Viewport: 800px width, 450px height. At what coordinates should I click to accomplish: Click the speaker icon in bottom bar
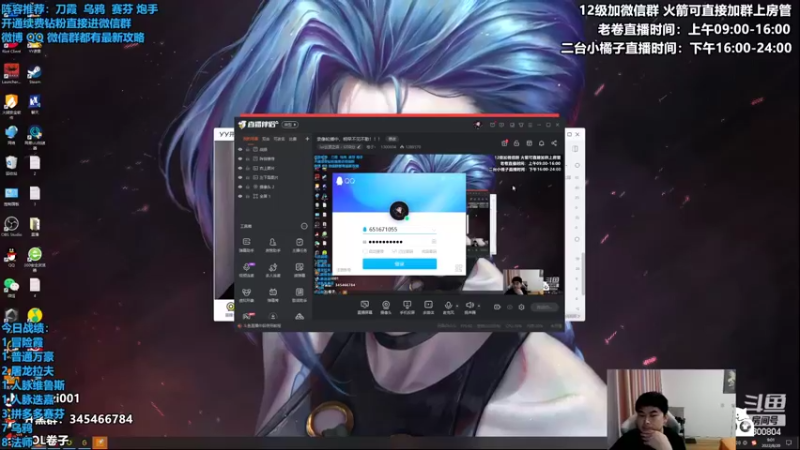coord(469,305)
